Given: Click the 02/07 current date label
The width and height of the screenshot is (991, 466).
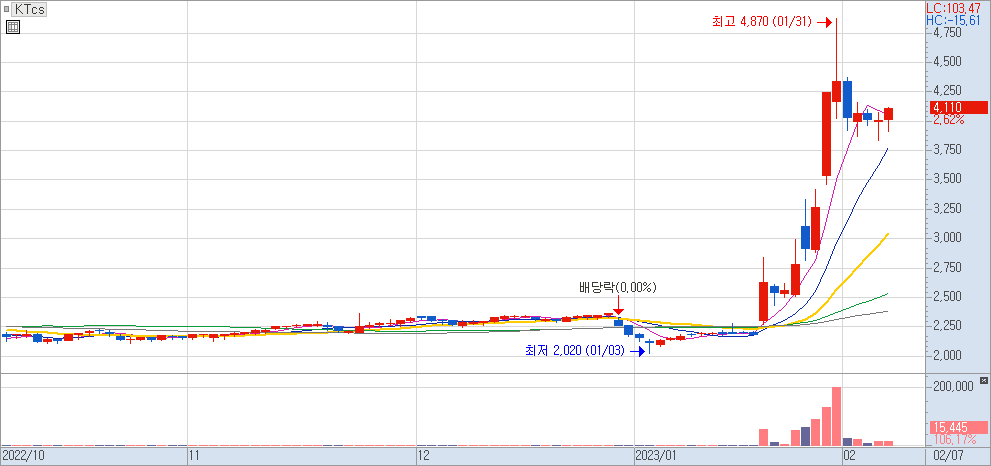Looking at the screenshot, I should coord(949,455).
